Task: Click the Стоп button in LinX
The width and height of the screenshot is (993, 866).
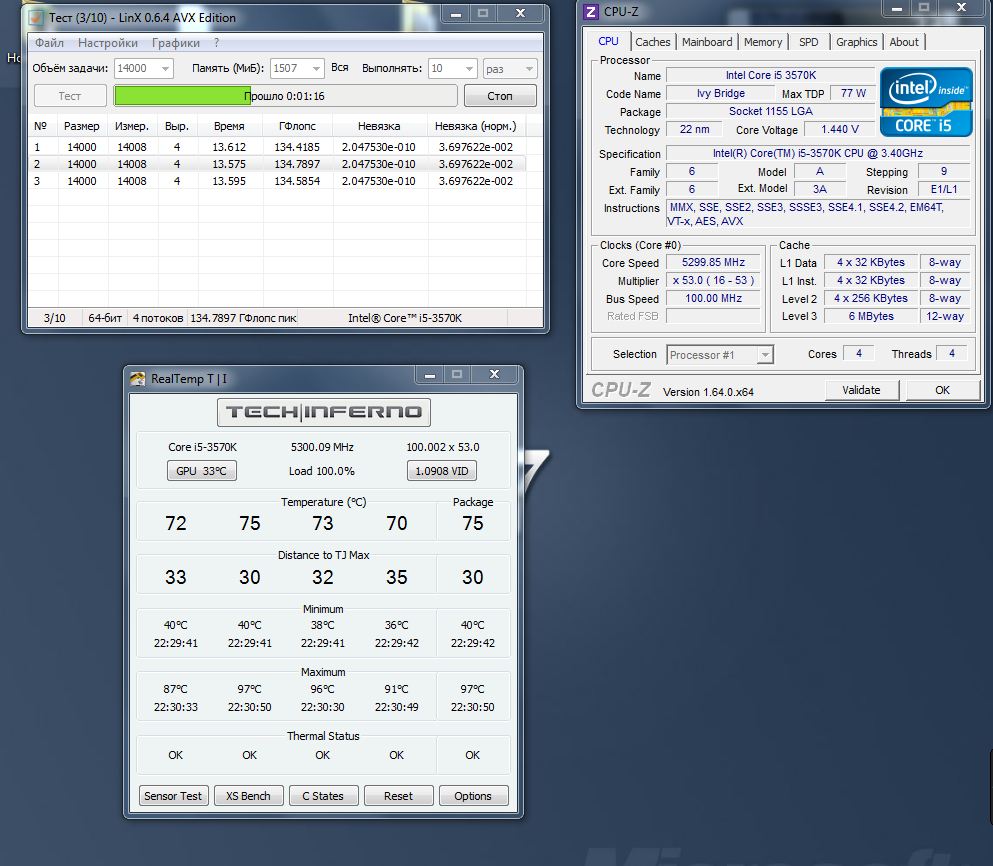Action: 500,96
